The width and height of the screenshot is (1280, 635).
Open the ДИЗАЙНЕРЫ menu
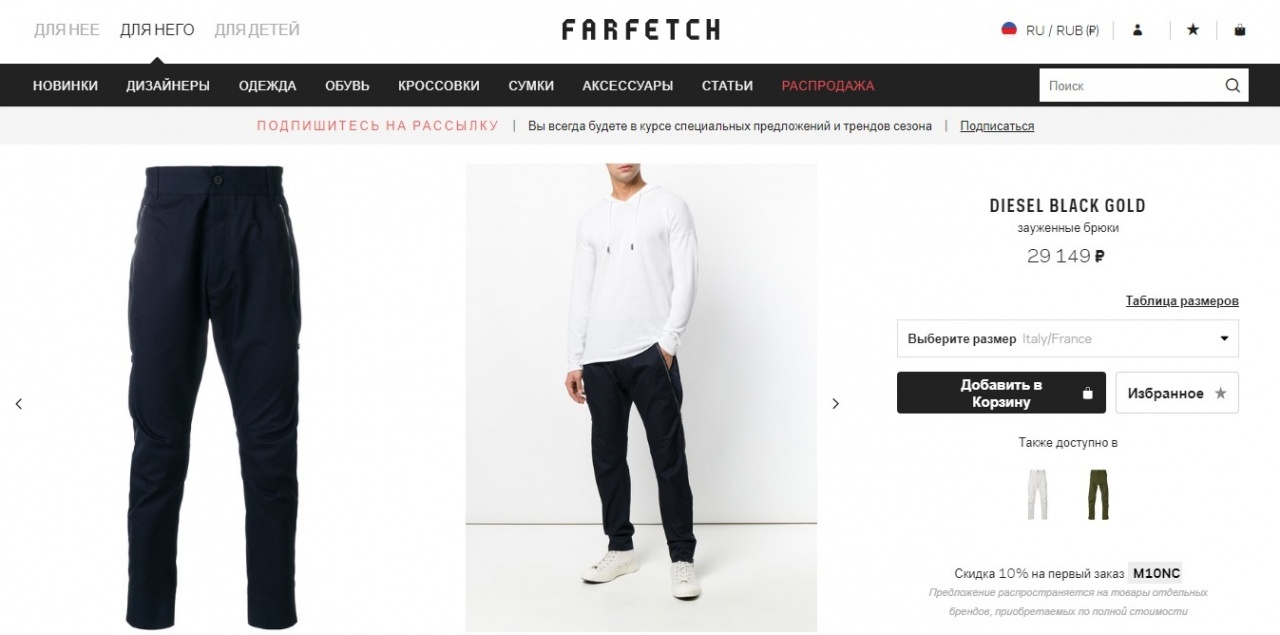(168, 86)
